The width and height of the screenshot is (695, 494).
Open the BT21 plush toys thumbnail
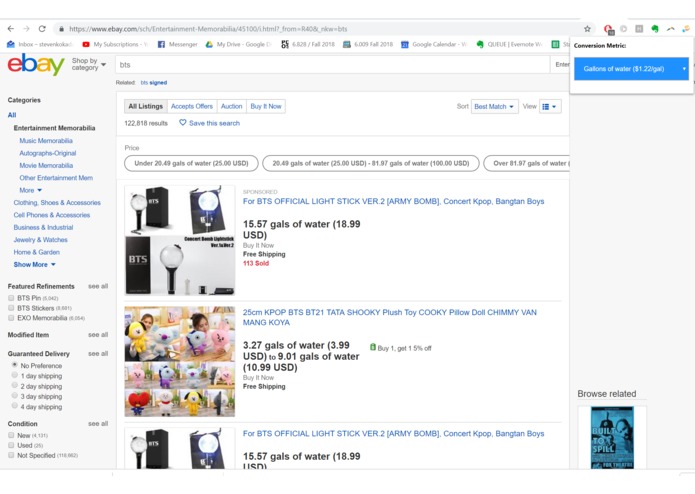pos(180,362)
